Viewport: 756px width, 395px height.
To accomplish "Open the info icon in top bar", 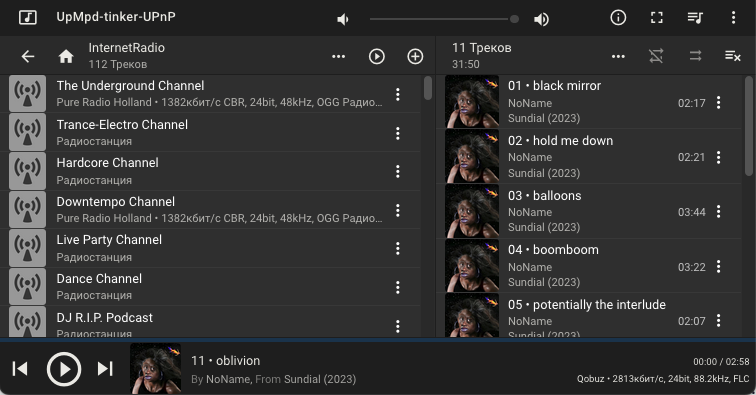I will tap(618, 18).
